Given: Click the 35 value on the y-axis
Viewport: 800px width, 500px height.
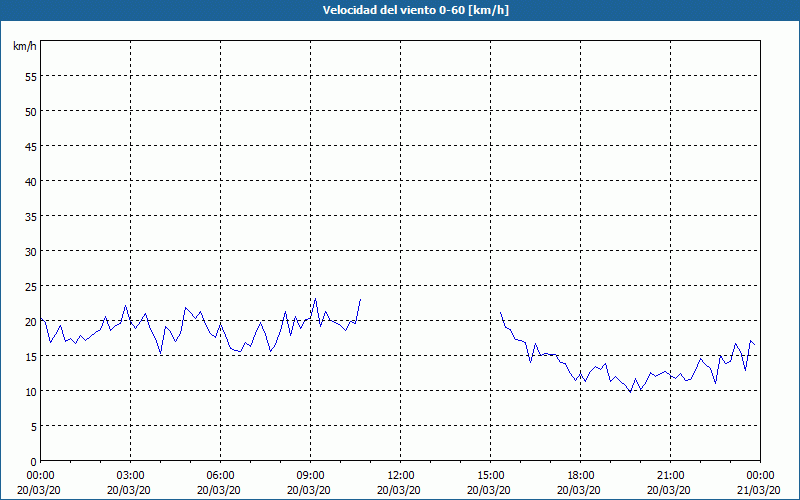Looking at the screenshot, I should point(31,216).
